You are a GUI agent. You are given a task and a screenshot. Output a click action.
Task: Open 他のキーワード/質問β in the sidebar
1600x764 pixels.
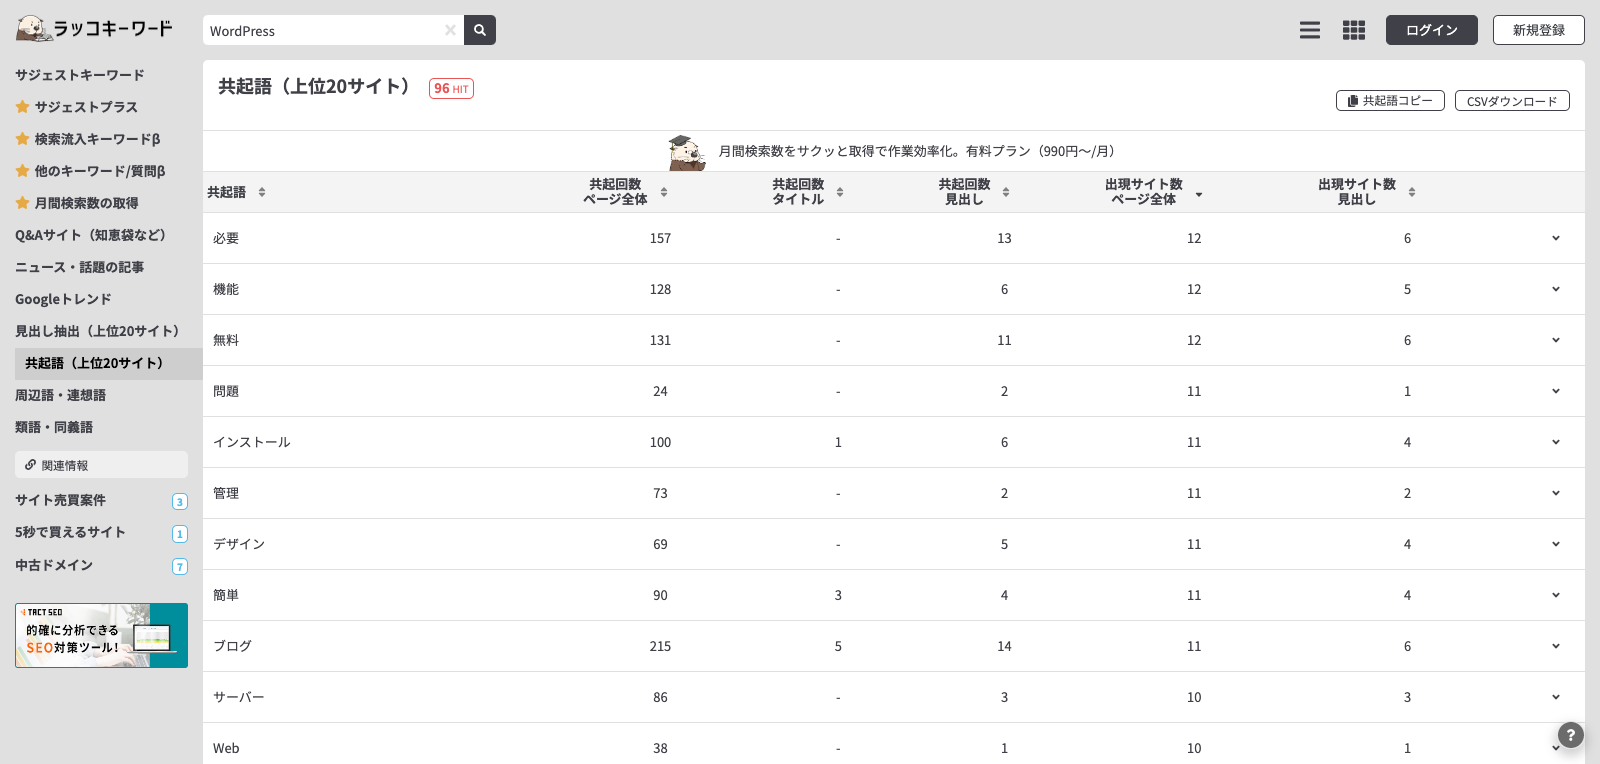tap(90, 171)
